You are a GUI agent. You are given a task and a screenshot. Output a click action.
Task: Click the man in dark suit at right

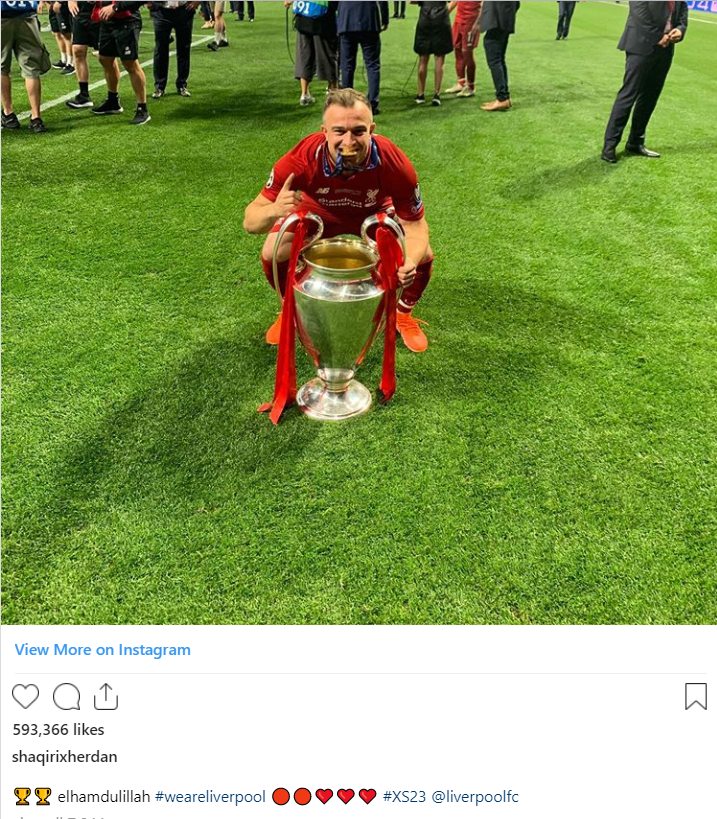coord(644,78)
